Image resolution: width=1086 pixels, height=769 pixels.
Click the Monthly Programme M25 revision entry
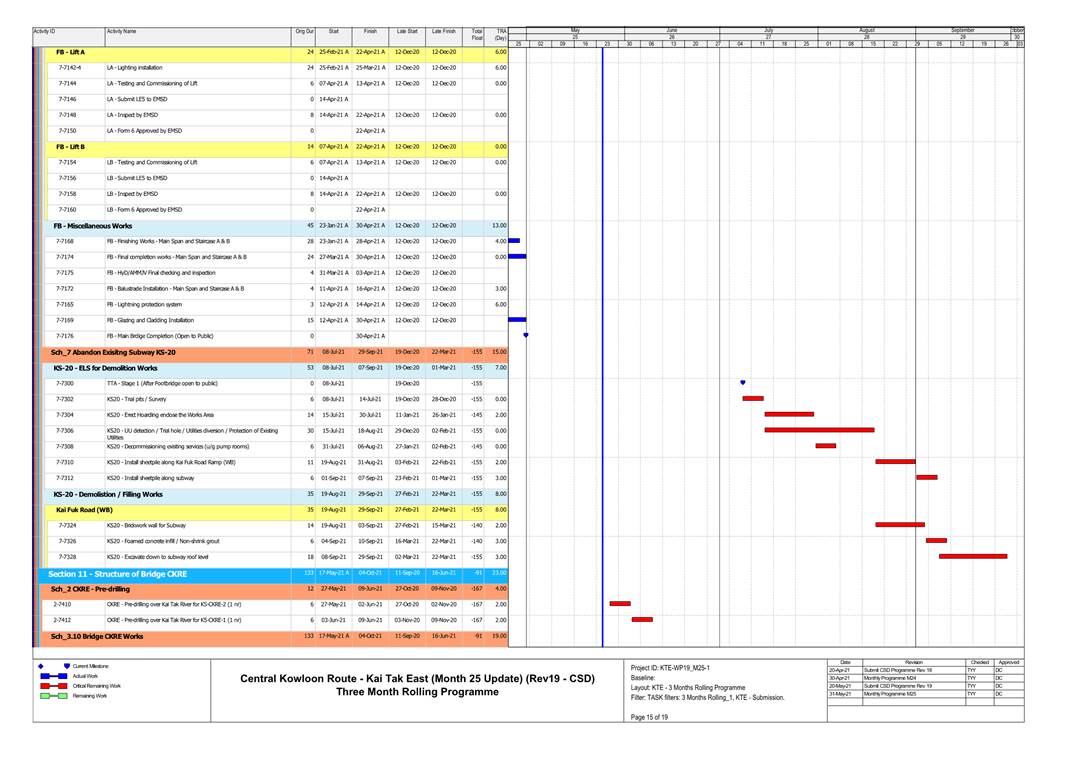(889, 694)
